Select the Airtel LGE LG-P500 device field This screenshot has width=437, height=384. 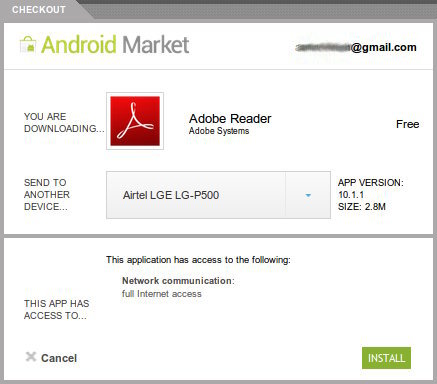coord(218,195)
